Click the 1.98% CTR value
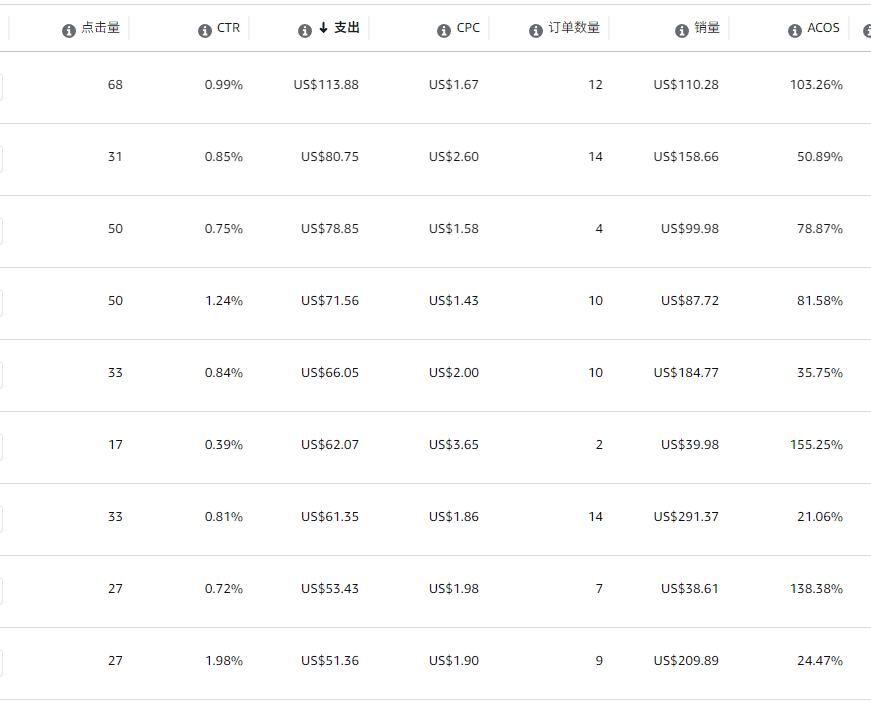Viewport: 871px width, 701px height. tap(224, 661)
